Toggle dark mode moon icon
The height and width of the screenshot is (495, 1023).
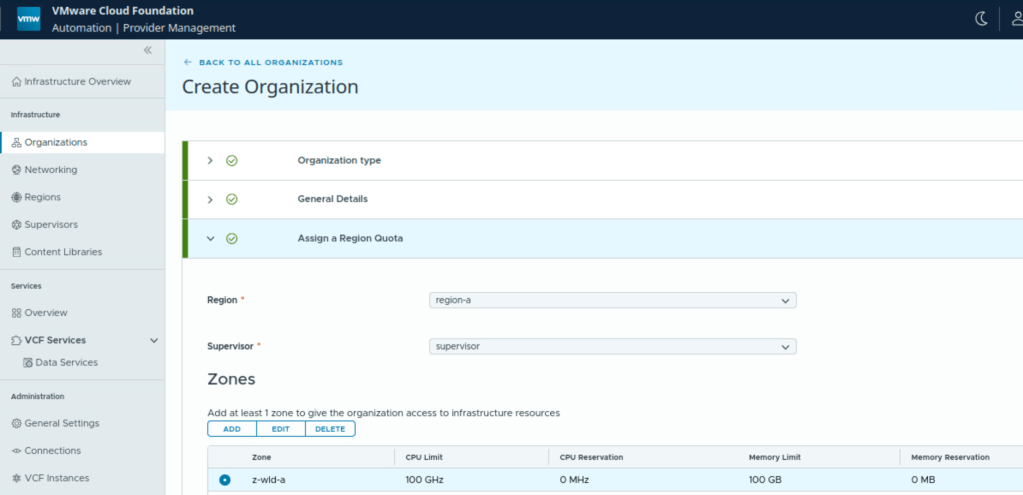coord(980,19)
